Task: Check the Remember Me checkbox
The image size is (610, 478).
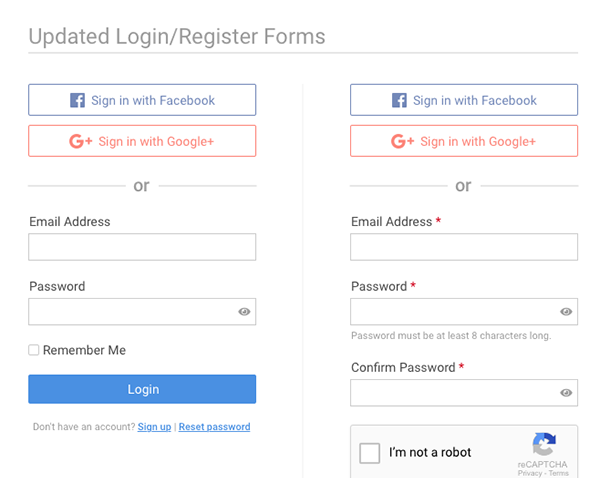Action: 34,350
